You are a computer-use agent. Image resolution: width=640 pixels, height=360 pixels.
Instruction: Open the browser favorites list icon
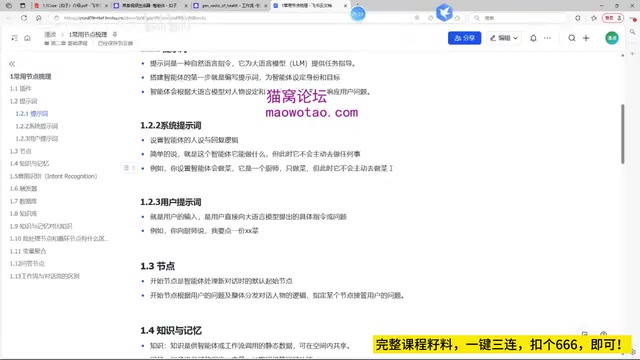594,18
